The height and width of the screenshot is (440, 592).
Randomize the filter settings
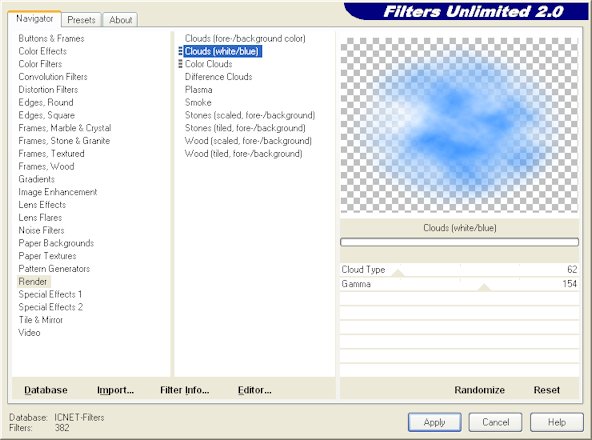479,390
